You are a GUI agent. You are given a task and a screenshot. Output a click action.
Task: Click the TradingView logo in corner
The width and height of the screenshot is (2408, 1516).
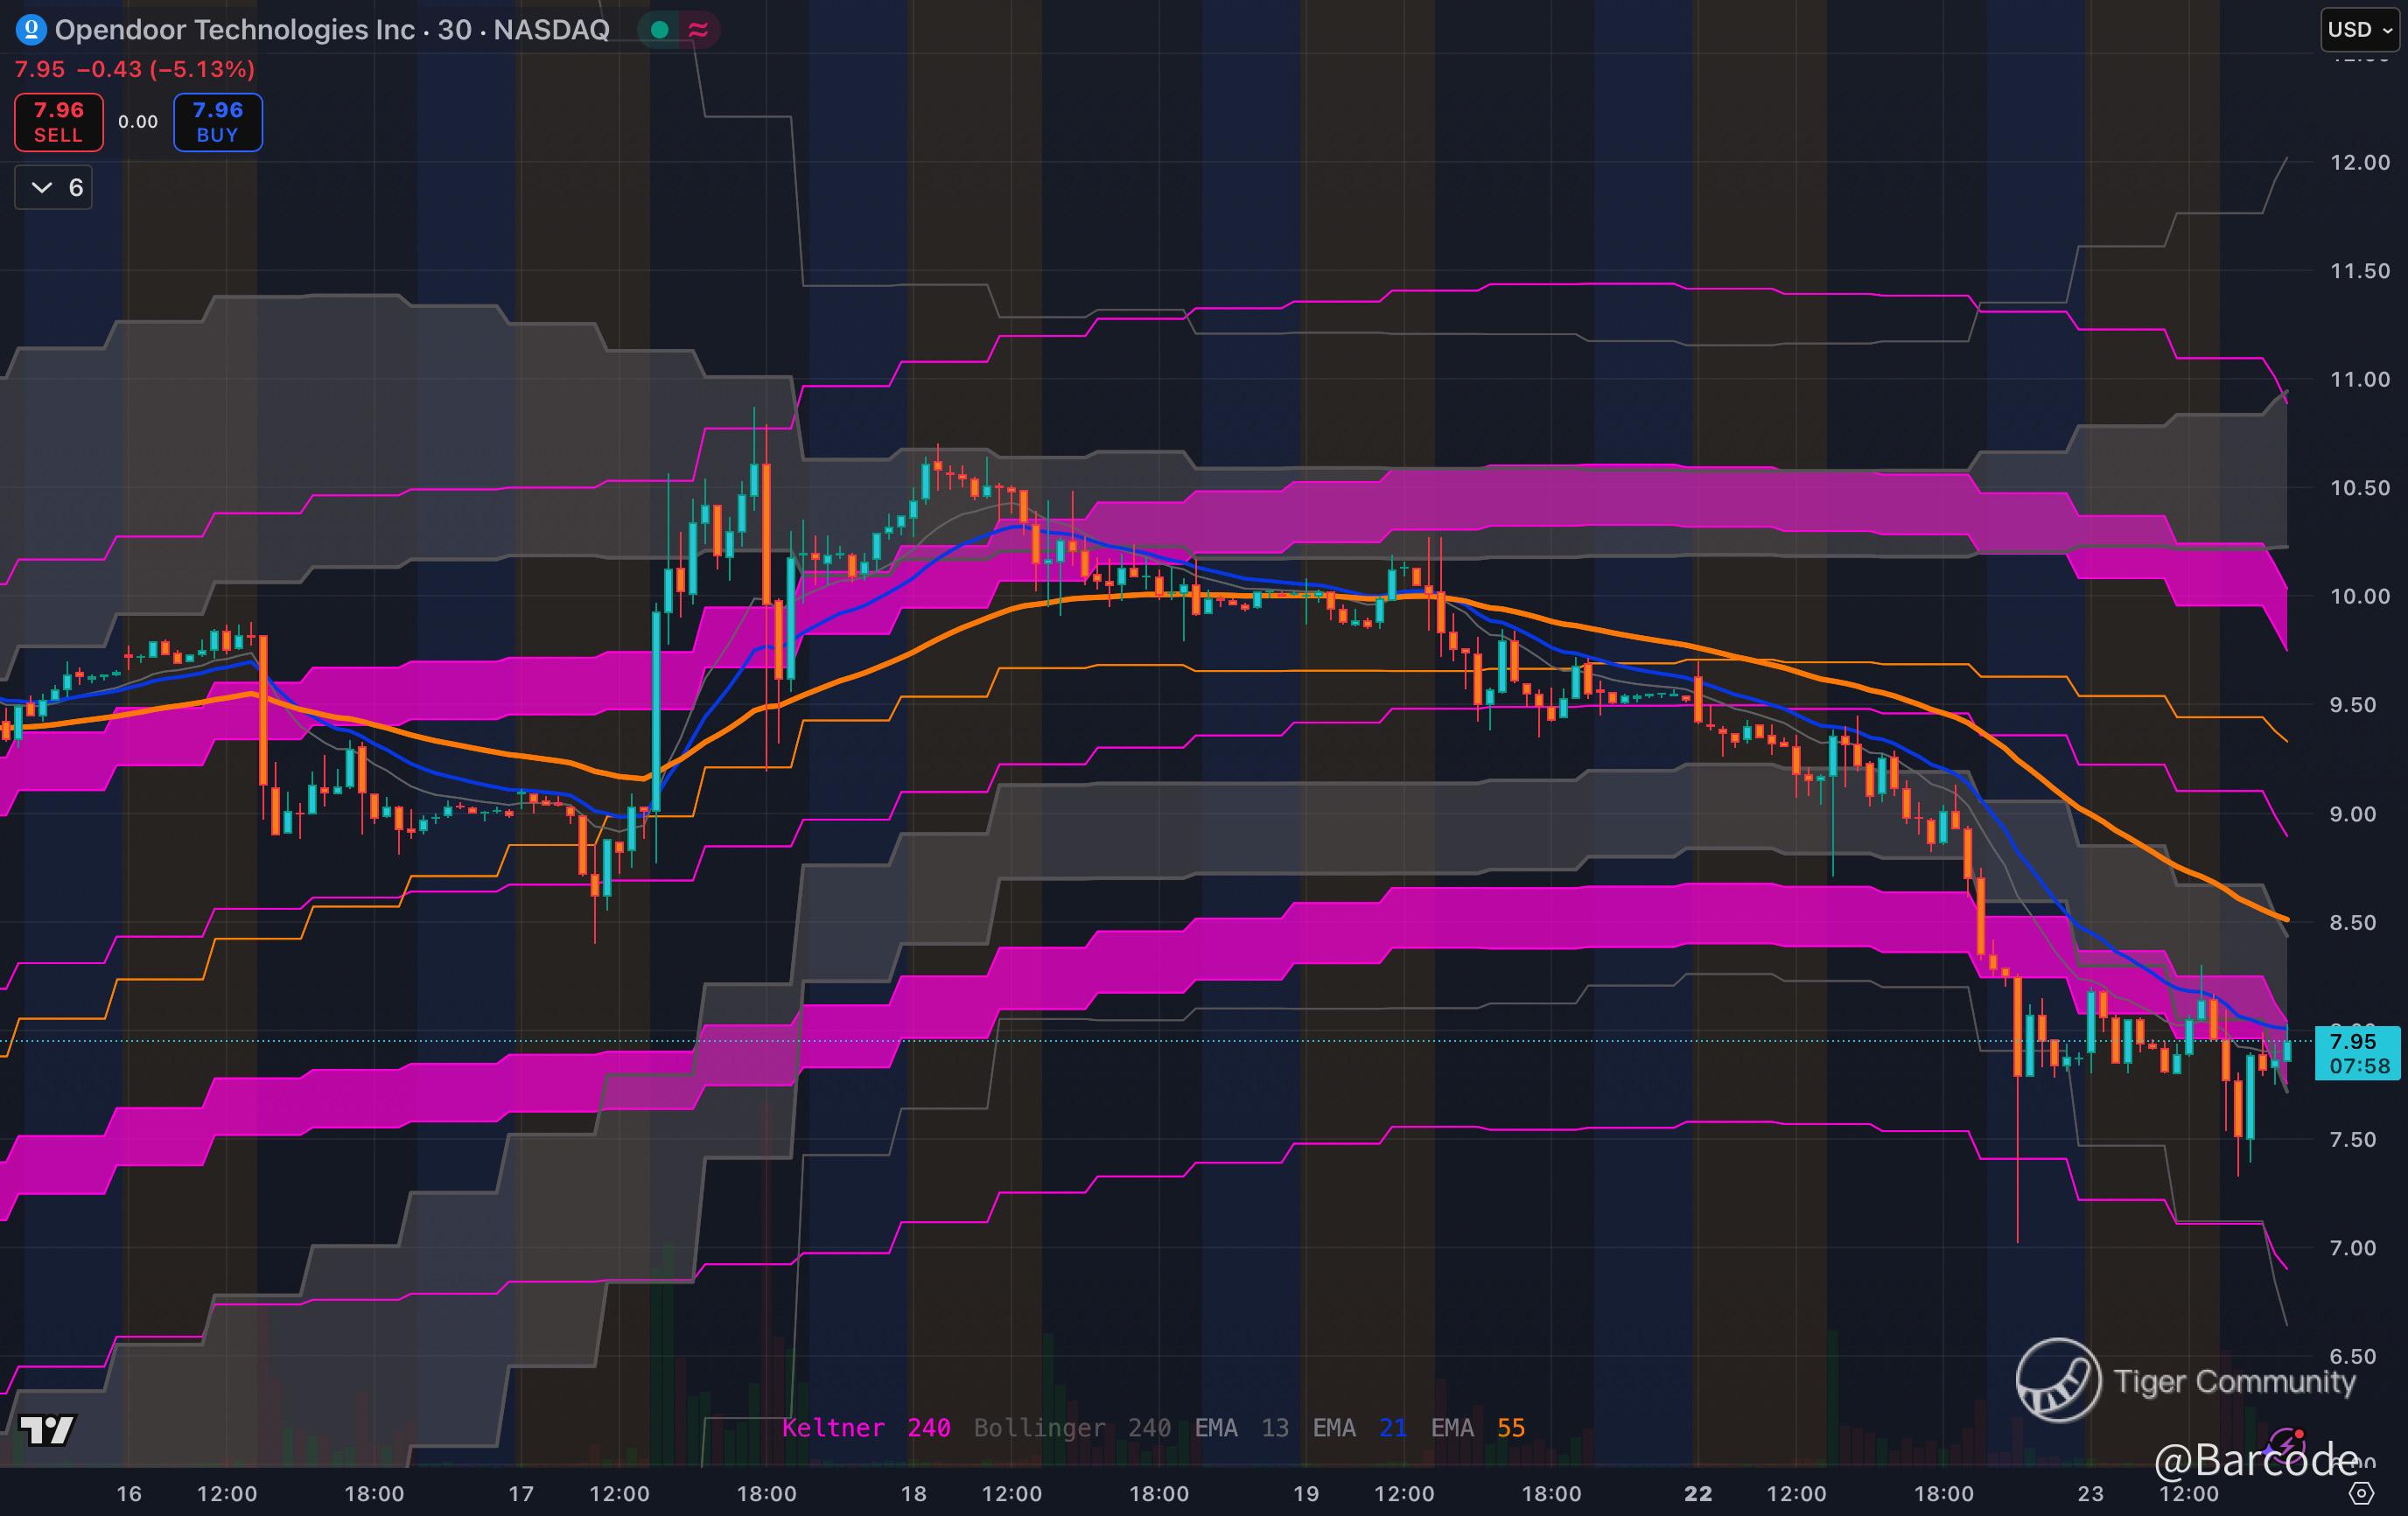tap(47, 1430)
